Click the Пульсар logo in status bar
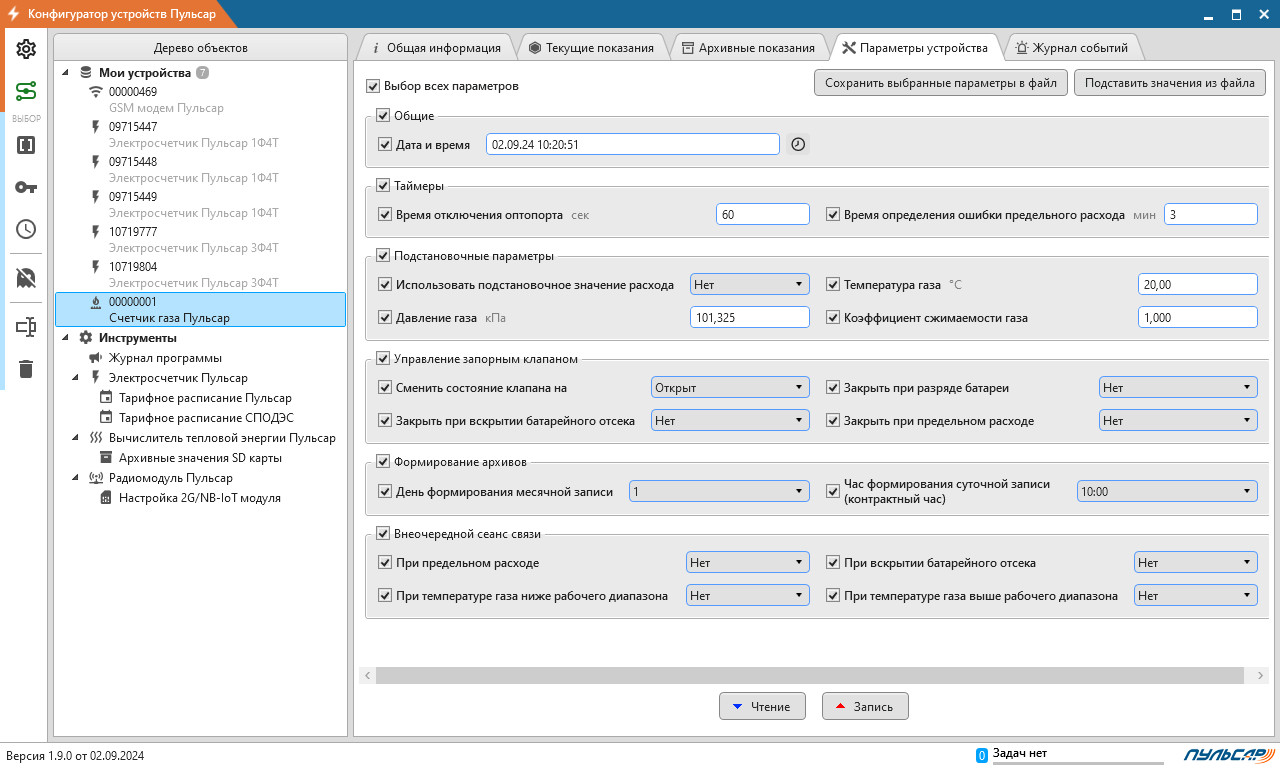The image size is (1280, 768). coord(1229,754)
